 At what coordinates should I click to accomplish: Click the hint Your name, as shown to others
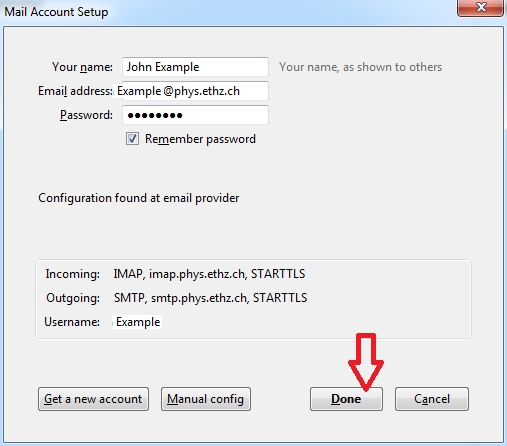[x=360, y=67]
